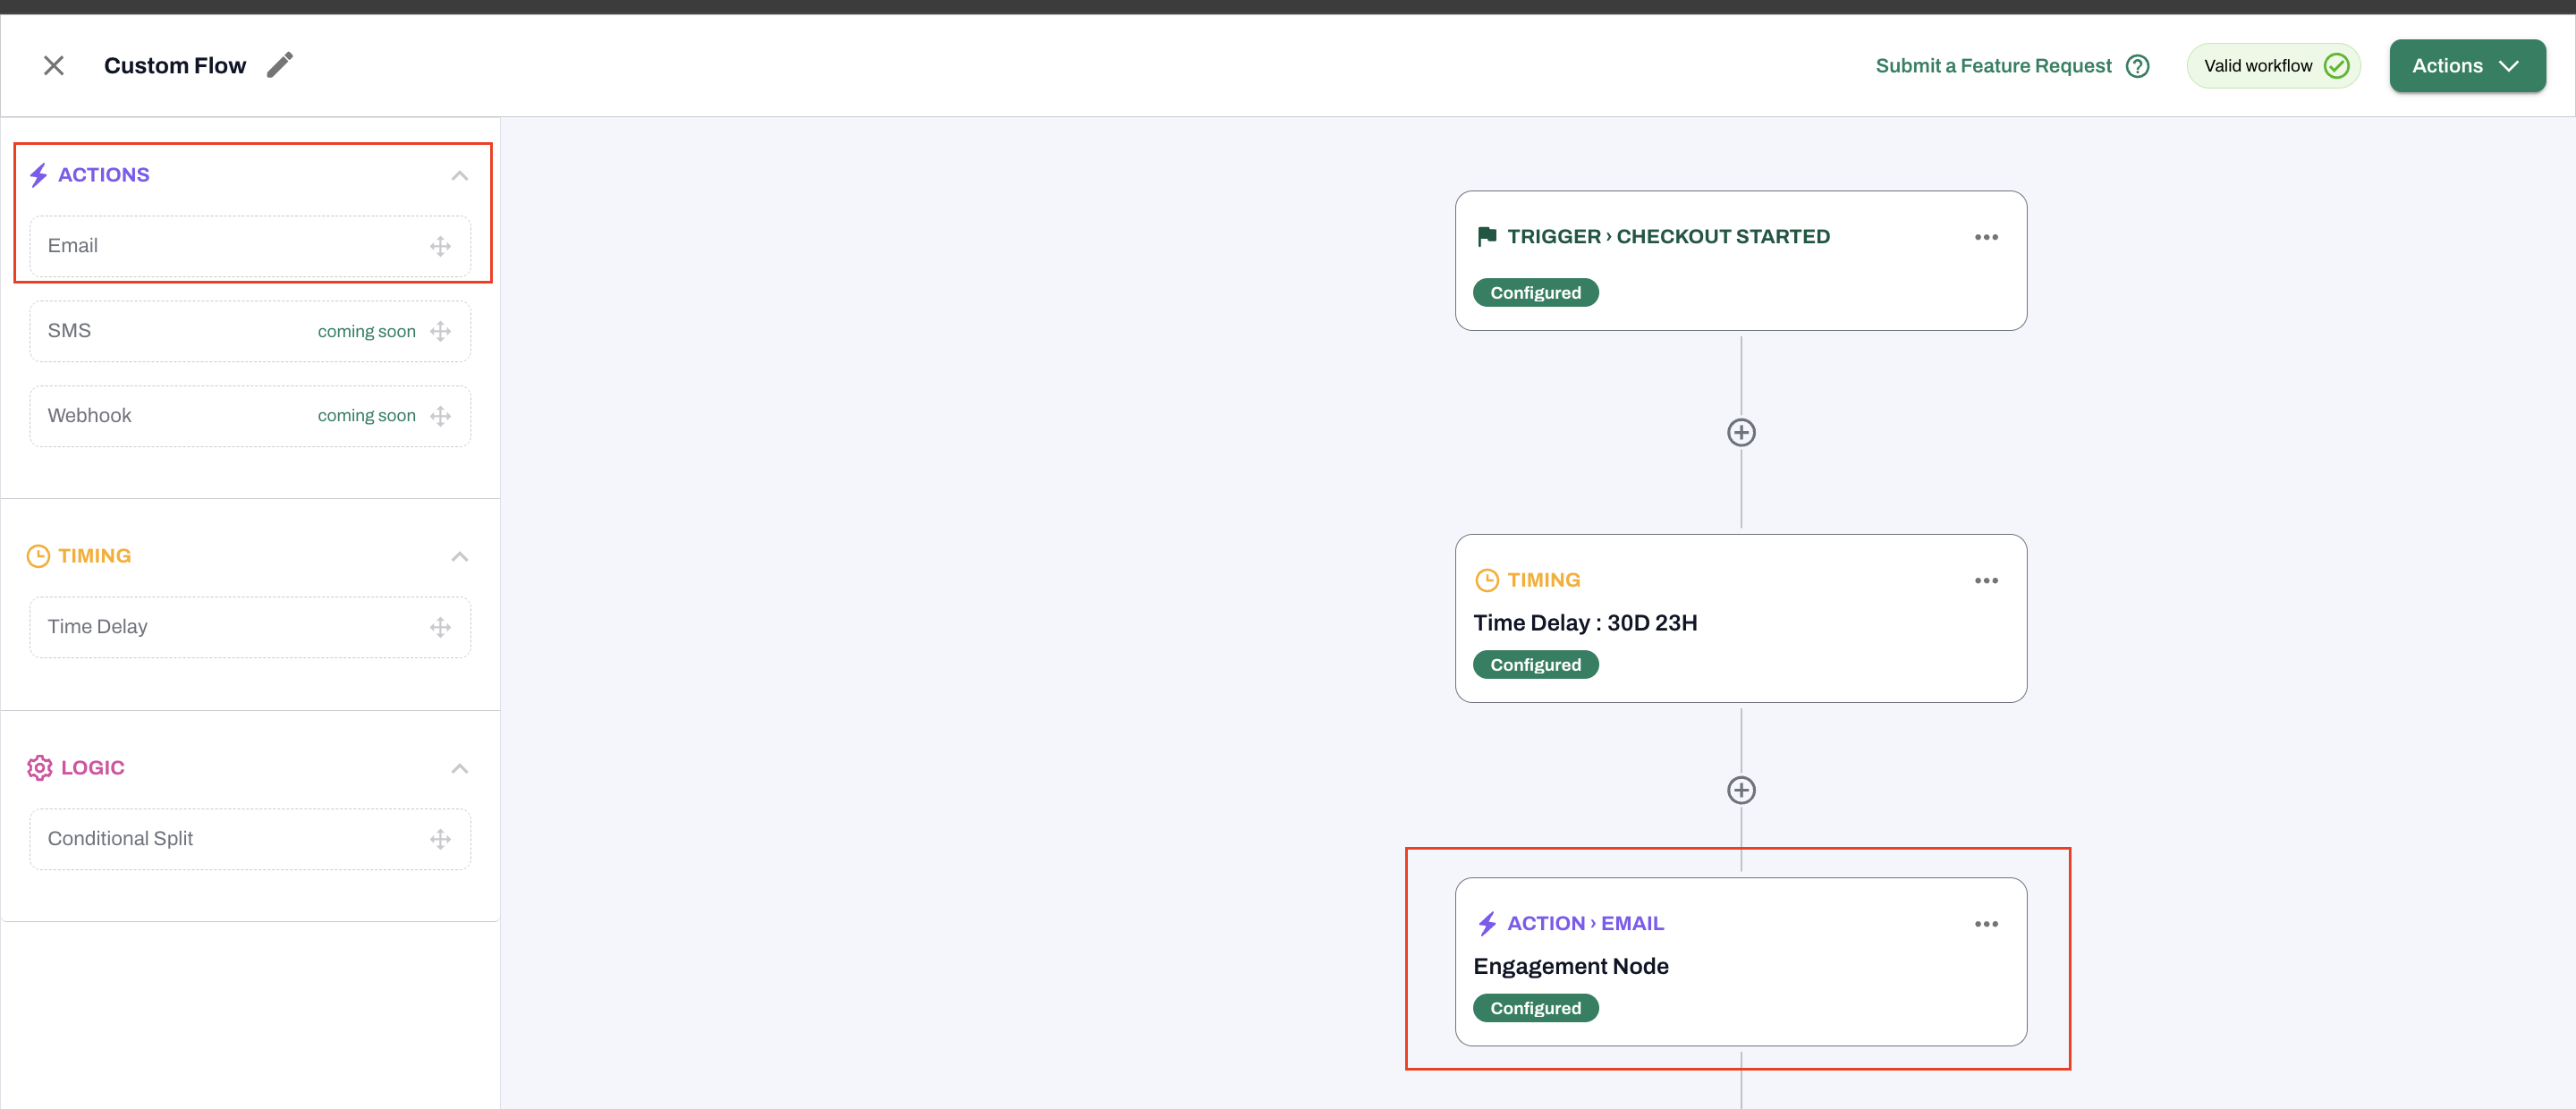
Task: Add step after Trigger node via plus
Action: (x=1741, y=432)
